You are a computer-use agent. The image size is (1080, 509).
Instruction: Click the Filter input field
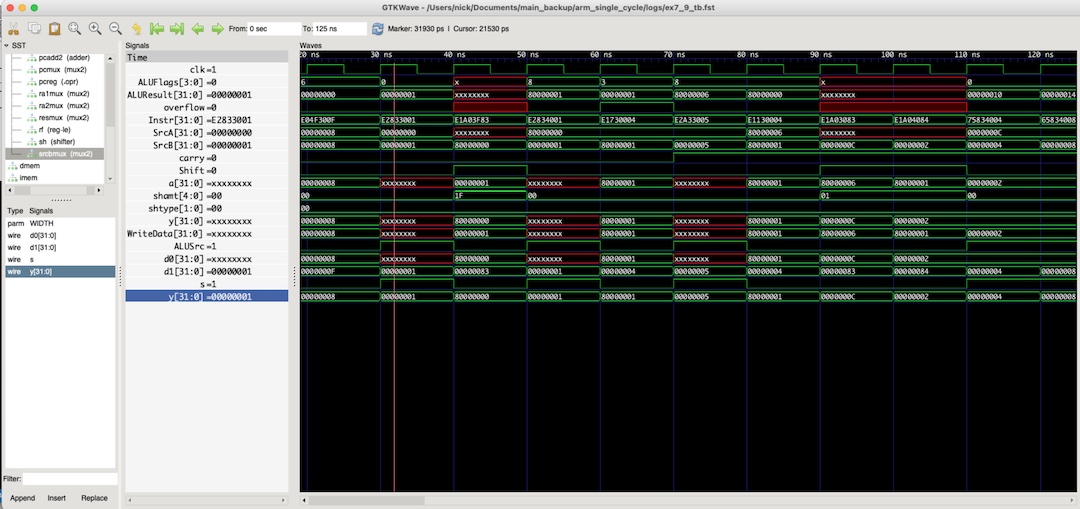coord(70,479)
